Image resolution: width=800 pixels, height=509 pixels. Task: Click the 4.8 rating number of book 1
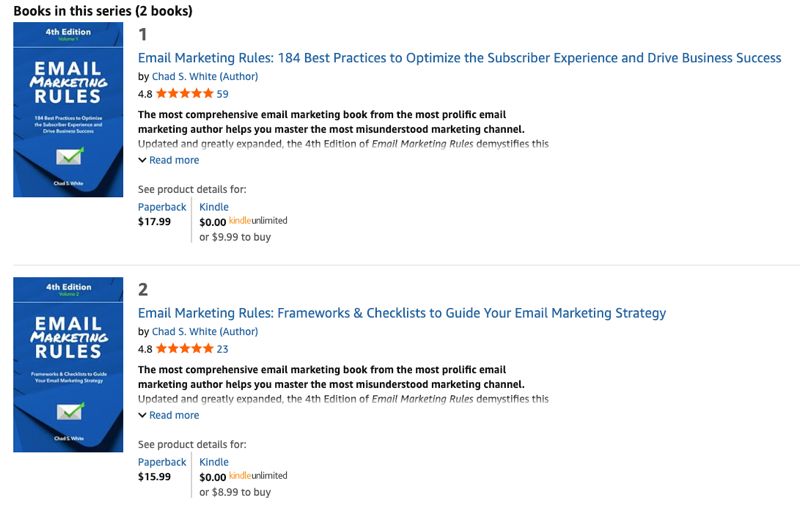coord(145,94)
